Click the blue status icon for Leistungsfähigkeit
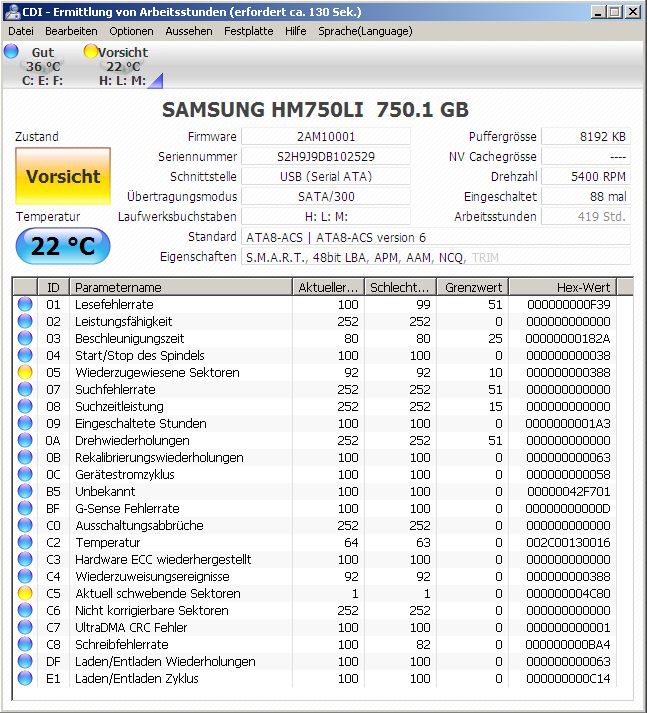 [x=25, y=321]
